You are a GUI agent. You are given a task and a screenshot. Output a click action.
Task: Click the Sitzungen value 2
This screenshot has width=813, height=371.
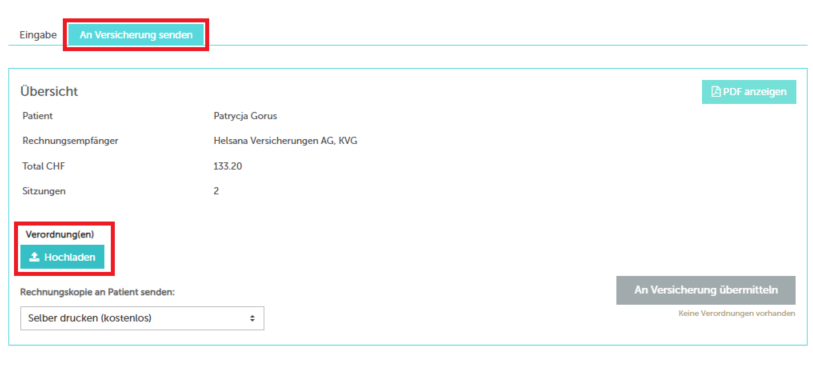coord(216,191)
